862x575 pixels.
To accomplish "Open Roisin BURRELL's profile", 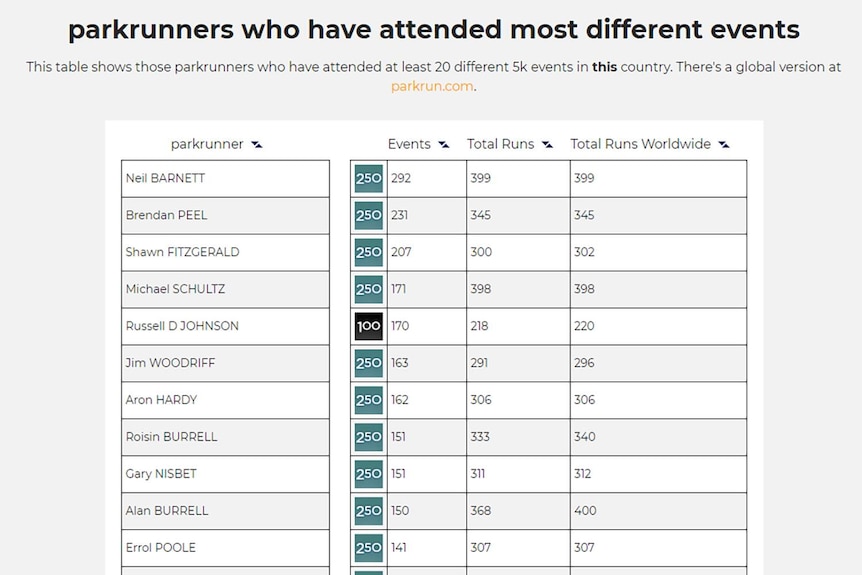I will click(172, 436).
